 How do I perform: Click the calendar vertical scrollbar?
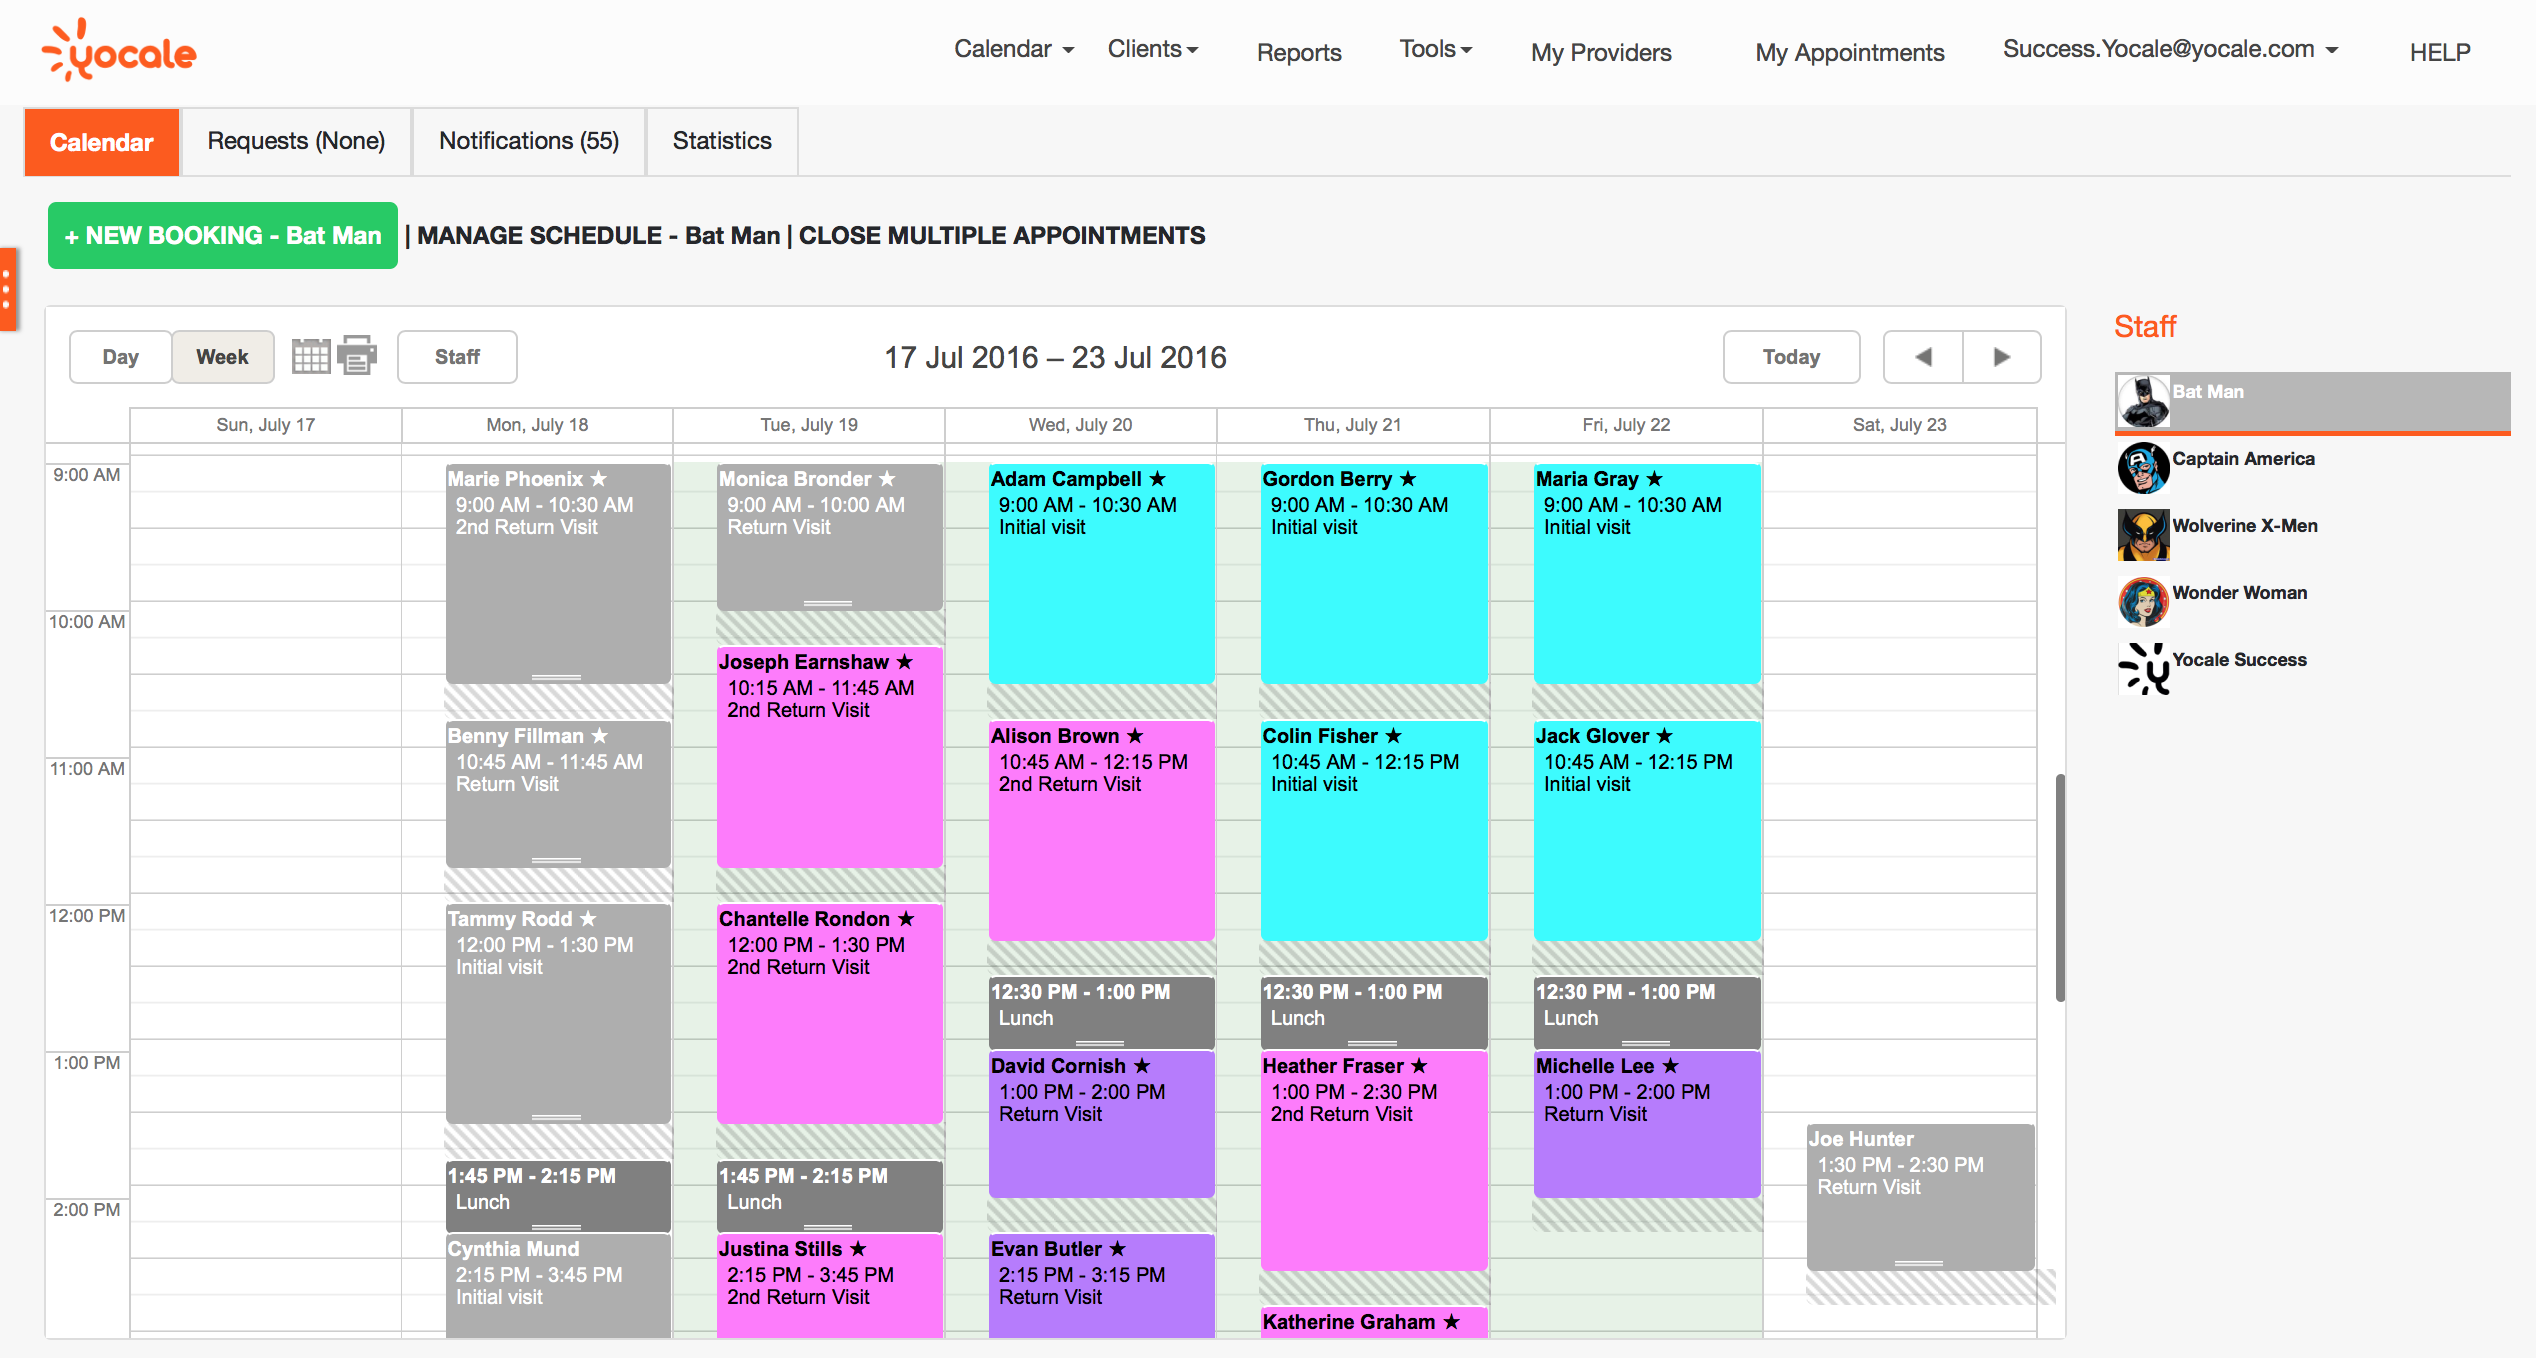coord(2059,886)
